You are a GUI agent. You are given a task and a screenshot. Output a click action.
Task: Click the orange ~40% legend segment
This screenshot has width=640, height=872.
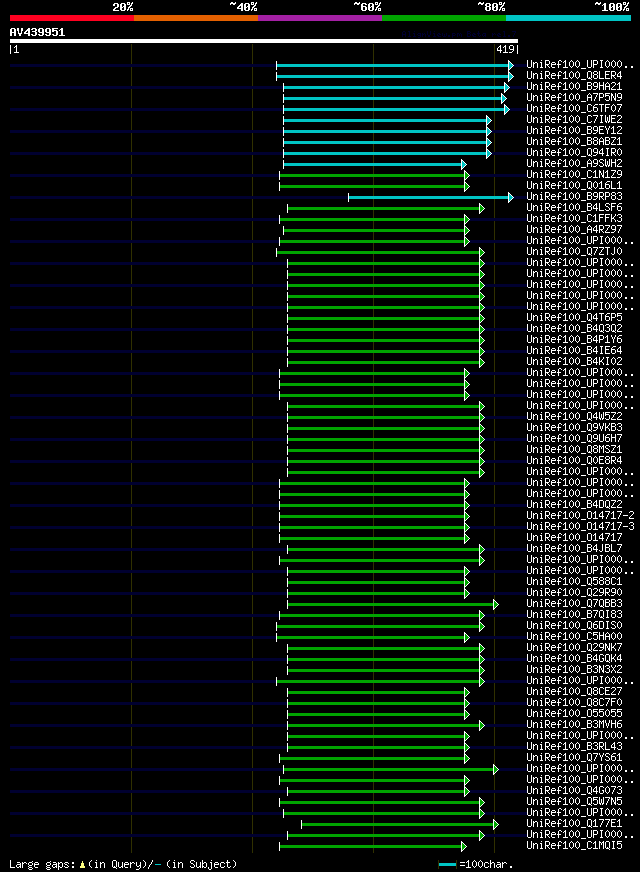click(x=196, y=18)
